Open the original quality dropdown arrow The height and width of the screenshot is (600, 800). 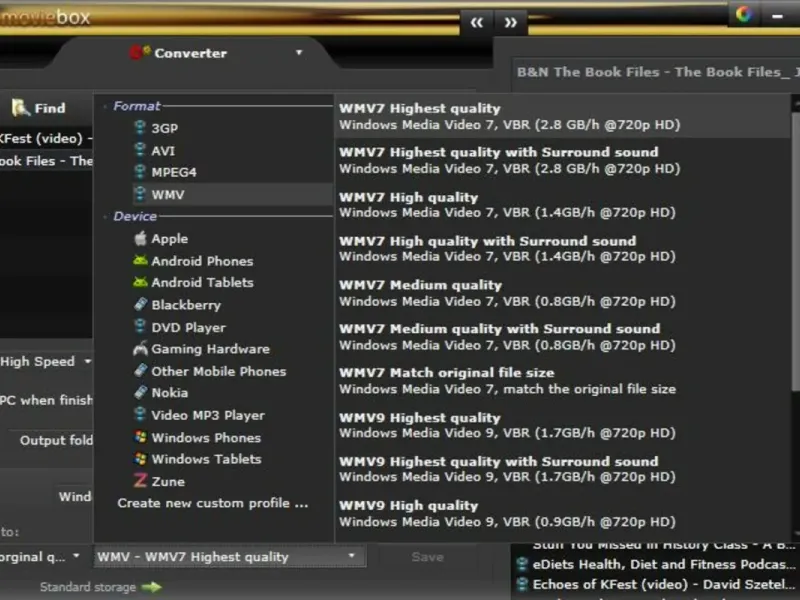pos(76,556)
